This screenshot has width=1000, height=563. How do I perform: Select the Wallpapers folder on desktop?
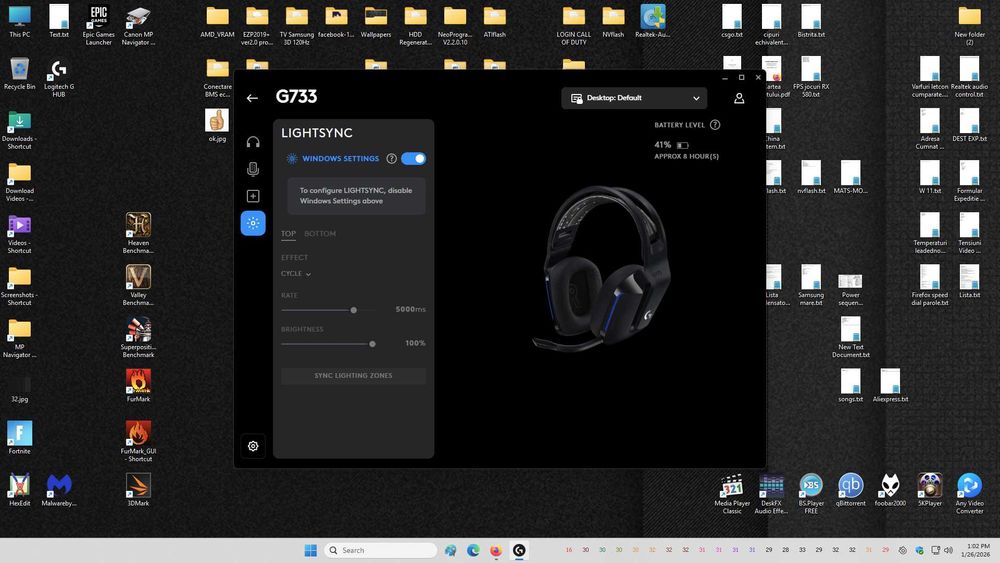[x=376, y=22]
